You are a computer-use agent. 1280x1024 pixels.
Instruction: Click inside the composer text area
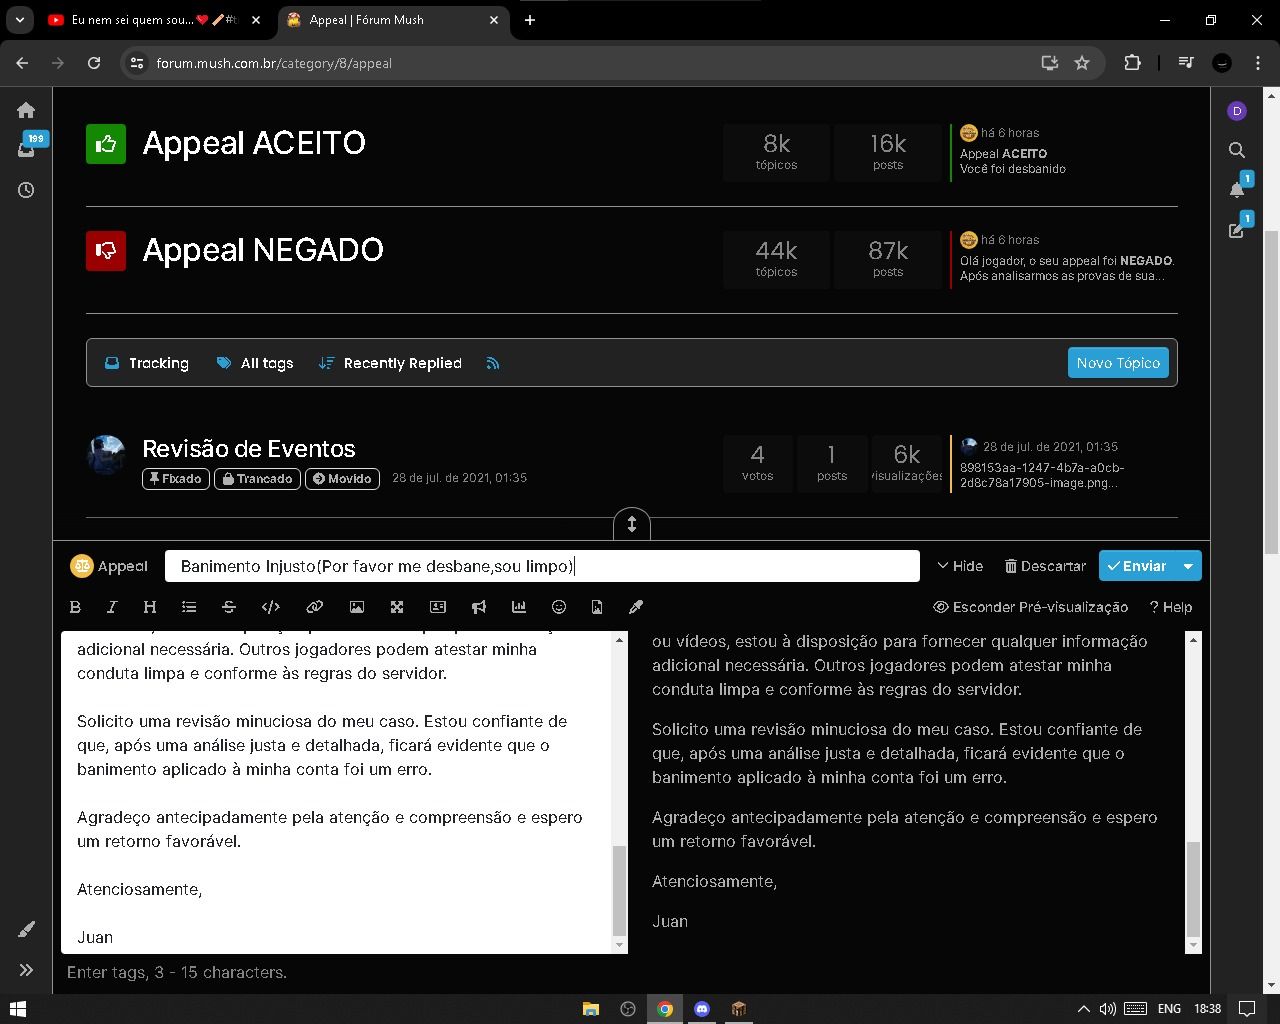click(x=336, y=792)
